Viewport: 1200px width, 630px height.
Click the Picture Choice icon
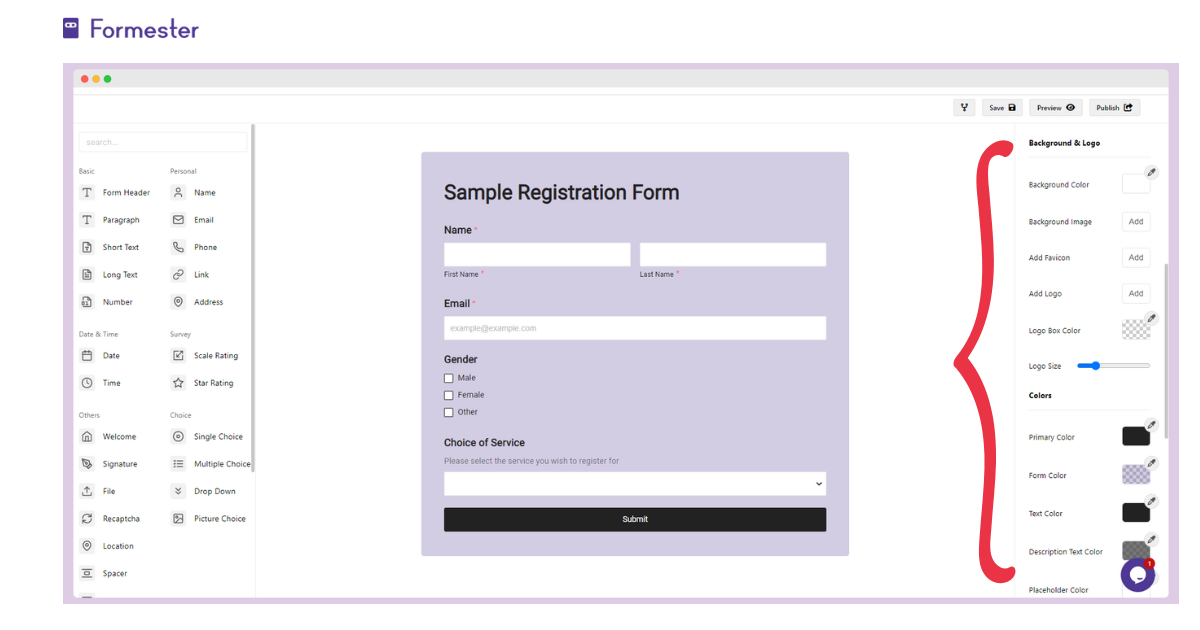(178, 519)
